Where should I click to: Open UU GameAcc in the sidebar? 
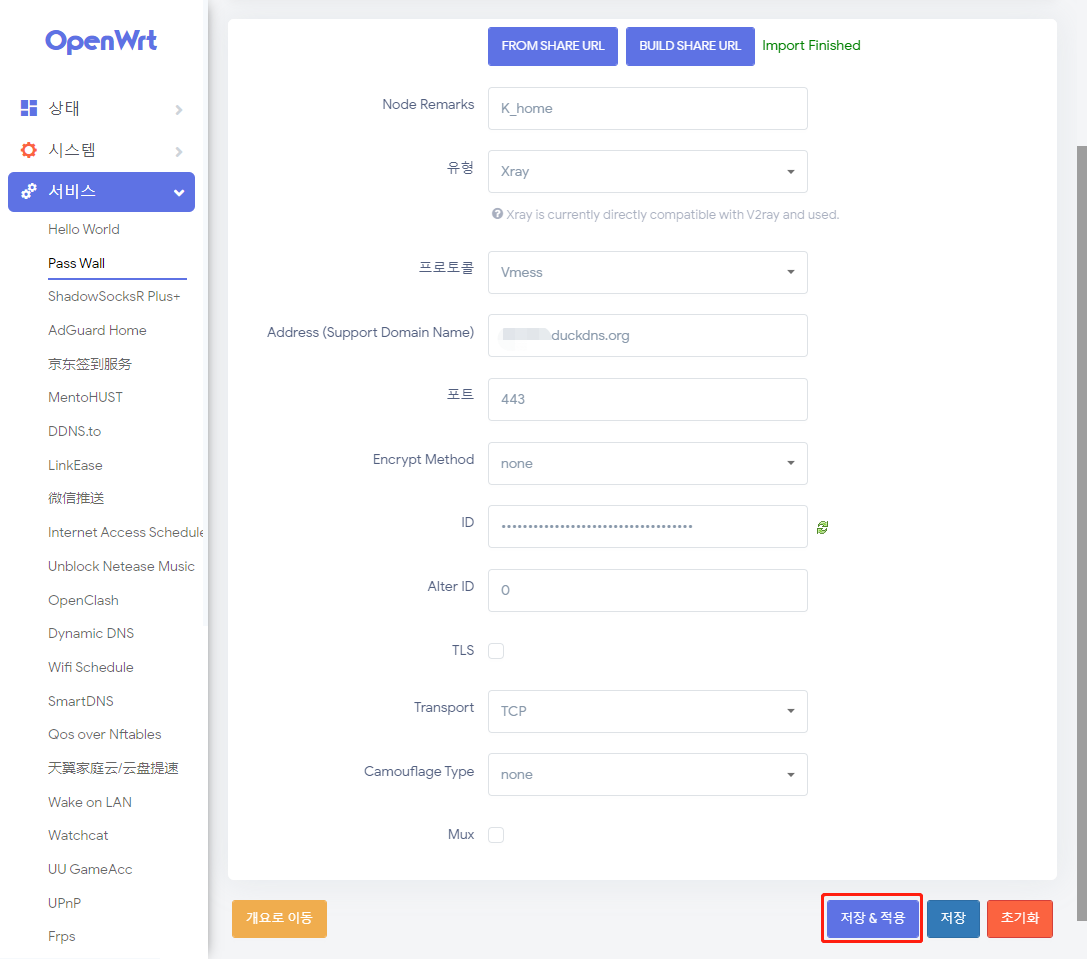(x=90, y=870)
